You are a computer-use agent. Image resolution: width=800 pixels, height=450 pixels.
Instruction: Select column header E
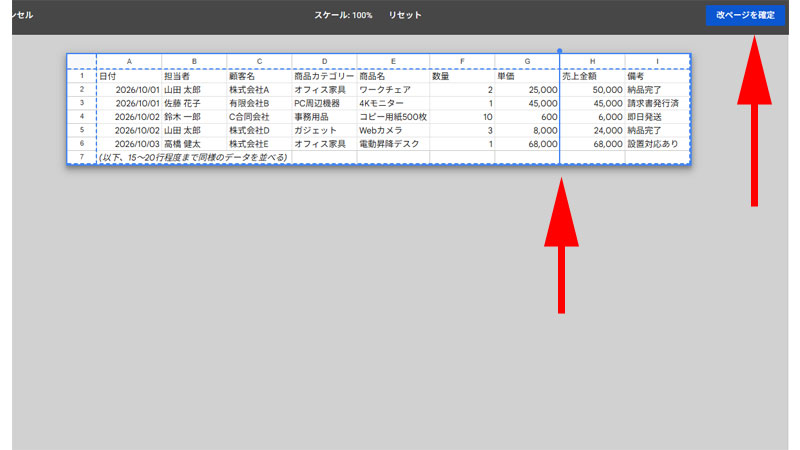pos(393,61)
